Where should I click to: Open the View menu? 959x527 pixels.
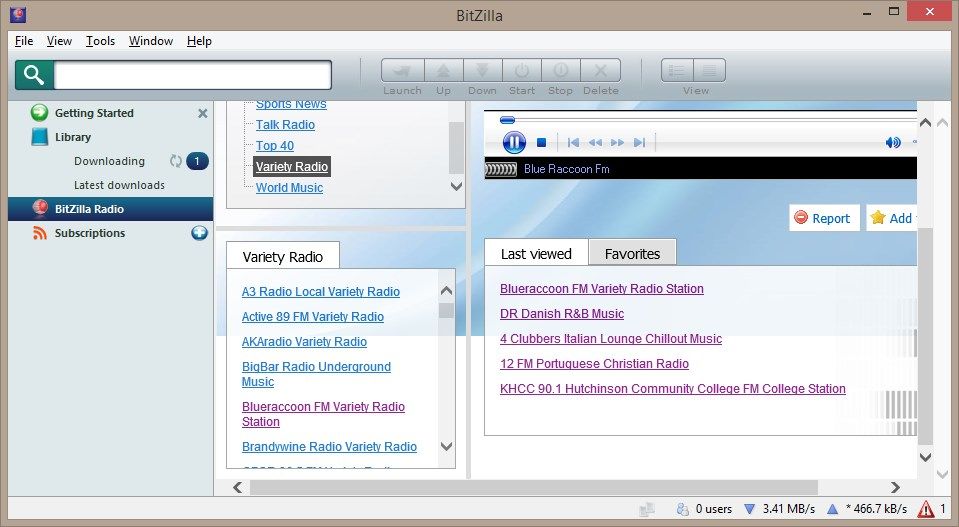[59, 41]
